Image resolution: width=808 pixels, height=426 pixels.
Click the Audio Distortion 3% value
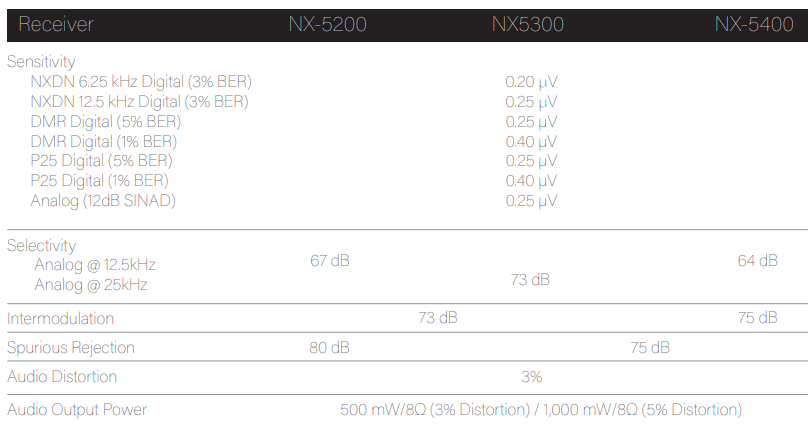point(531,377)
